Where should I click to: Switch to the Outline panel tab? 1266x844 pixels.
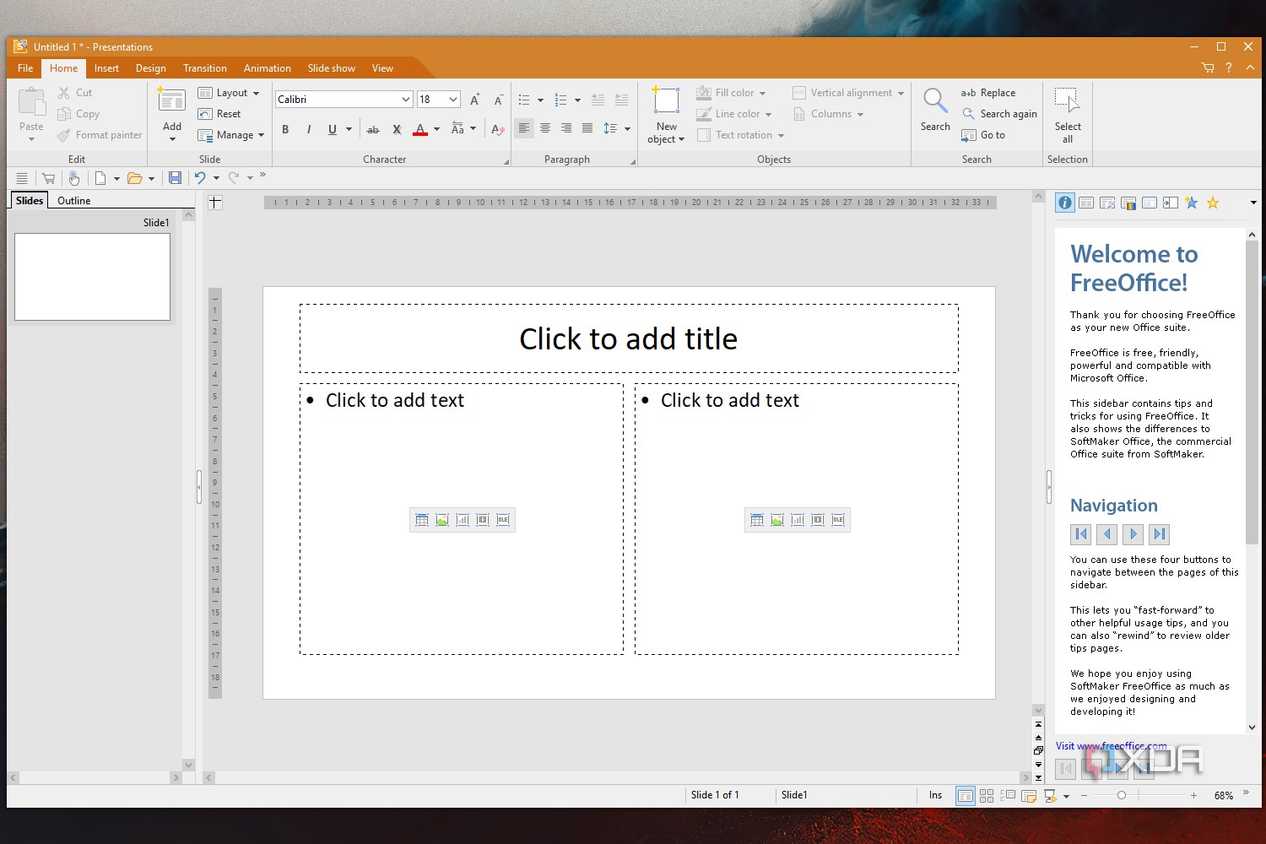pos(74,200)
